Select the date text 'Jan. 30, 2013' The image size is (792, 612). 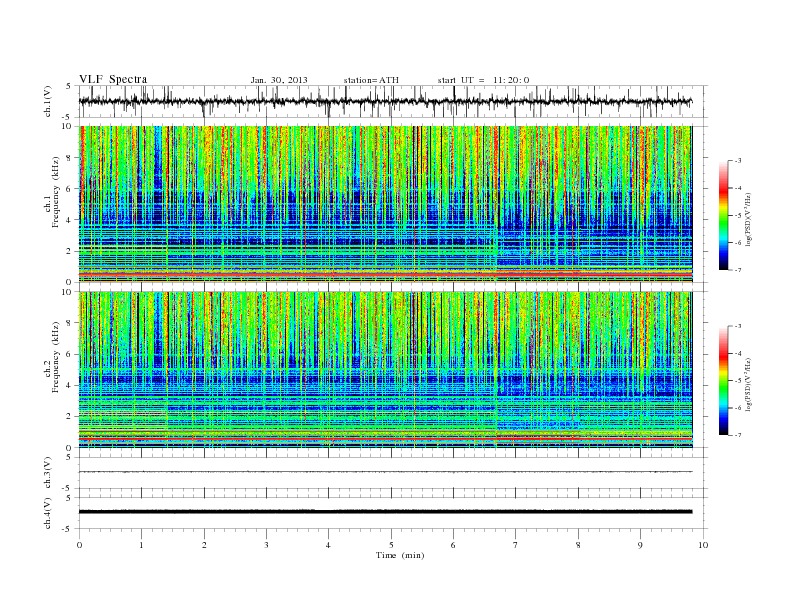tap(279, 80)
